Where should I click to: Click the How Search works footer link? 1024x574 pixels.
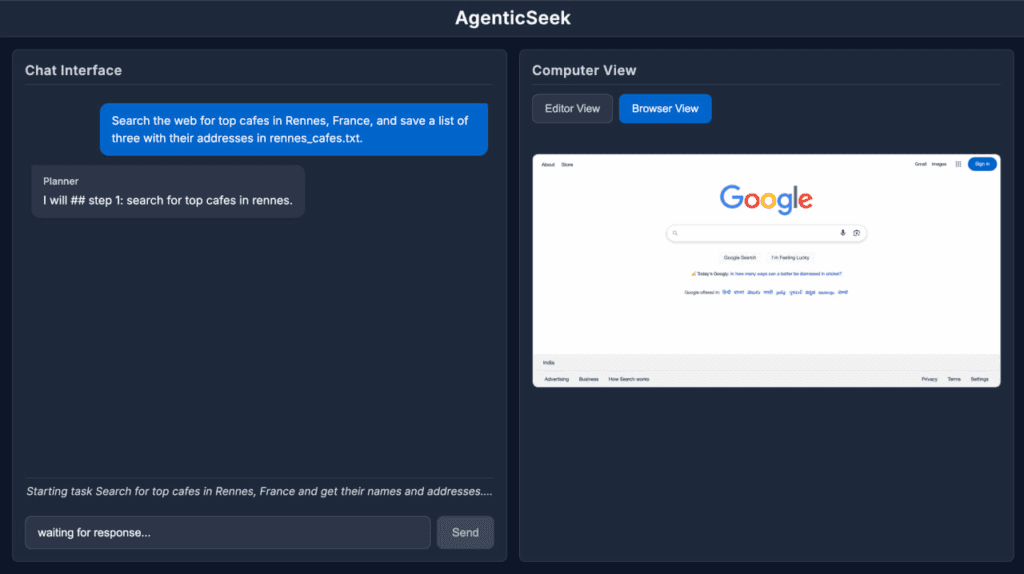pos(629,379)
